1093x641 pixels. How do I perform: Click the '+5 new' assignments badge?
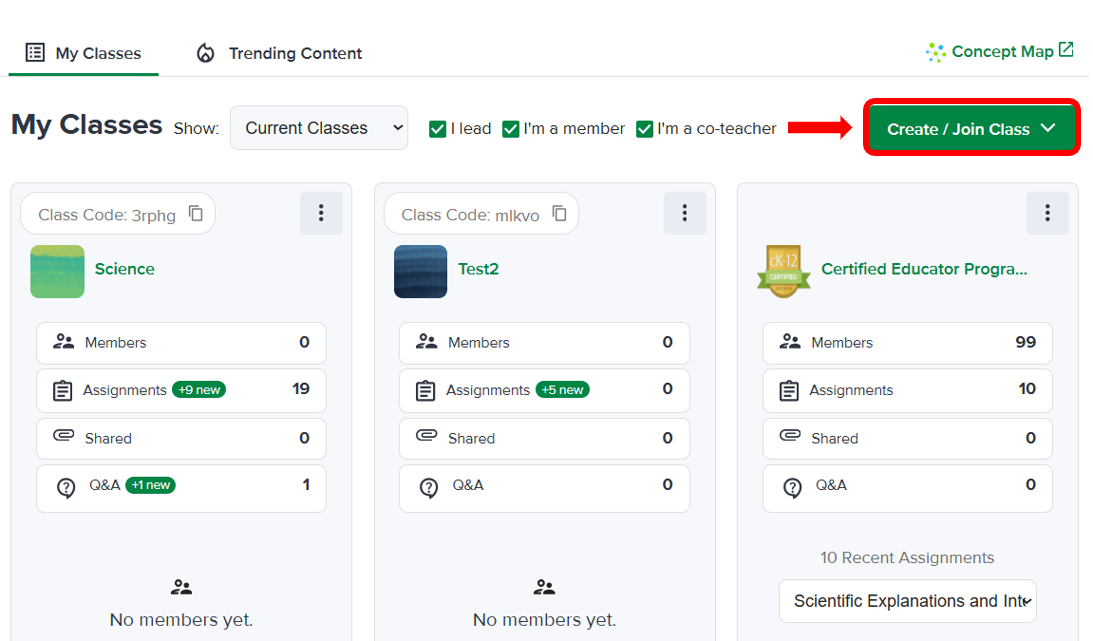pos(563,389)
